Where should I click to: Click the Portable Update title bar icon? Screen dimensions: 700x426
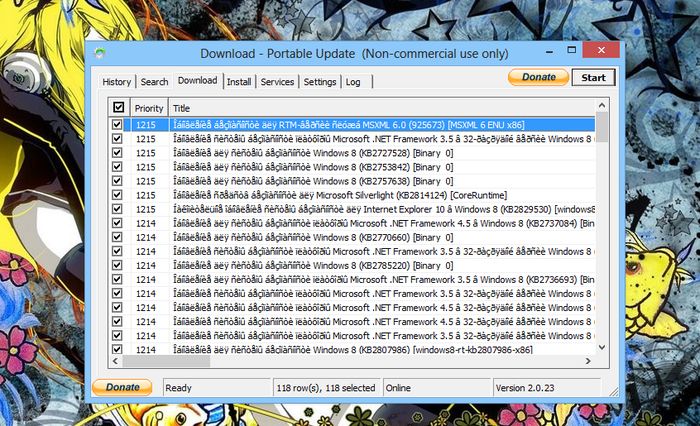[99, 52]
